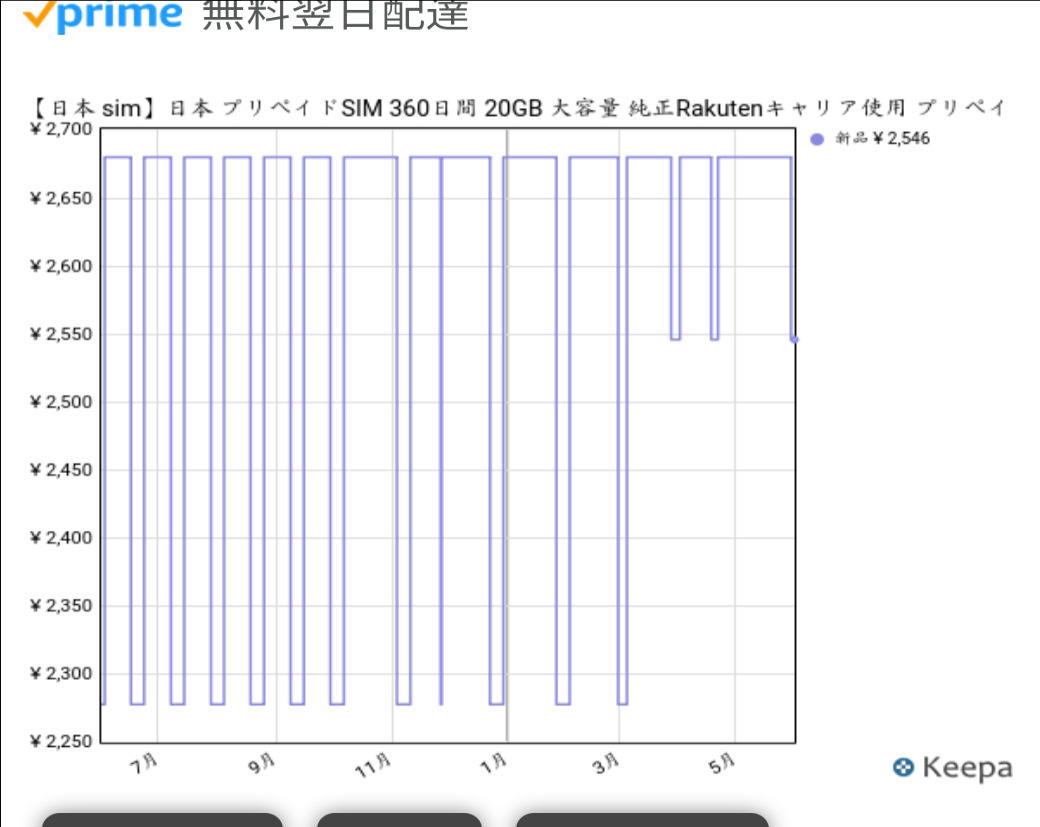
Task: Click the Keepa logo icon
Action: [903, 767]
